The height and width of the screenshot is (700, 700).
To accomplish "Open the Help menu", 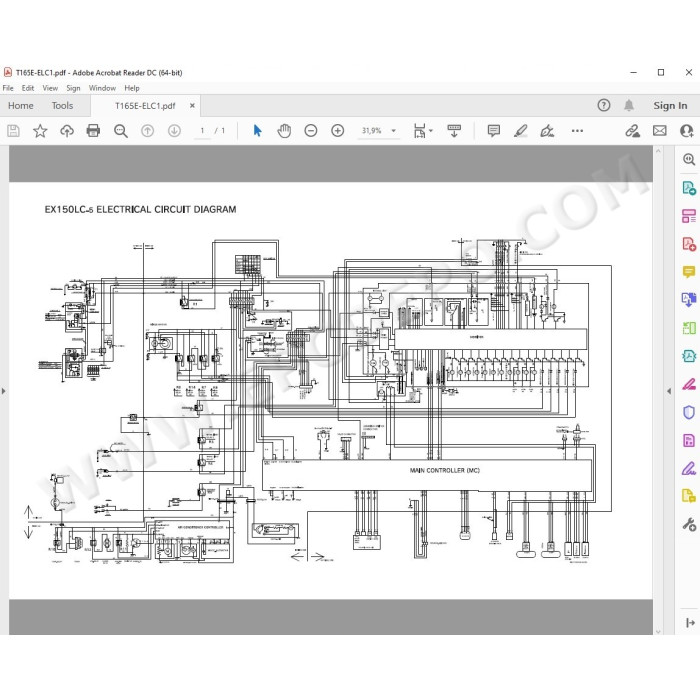I will 132,88.
